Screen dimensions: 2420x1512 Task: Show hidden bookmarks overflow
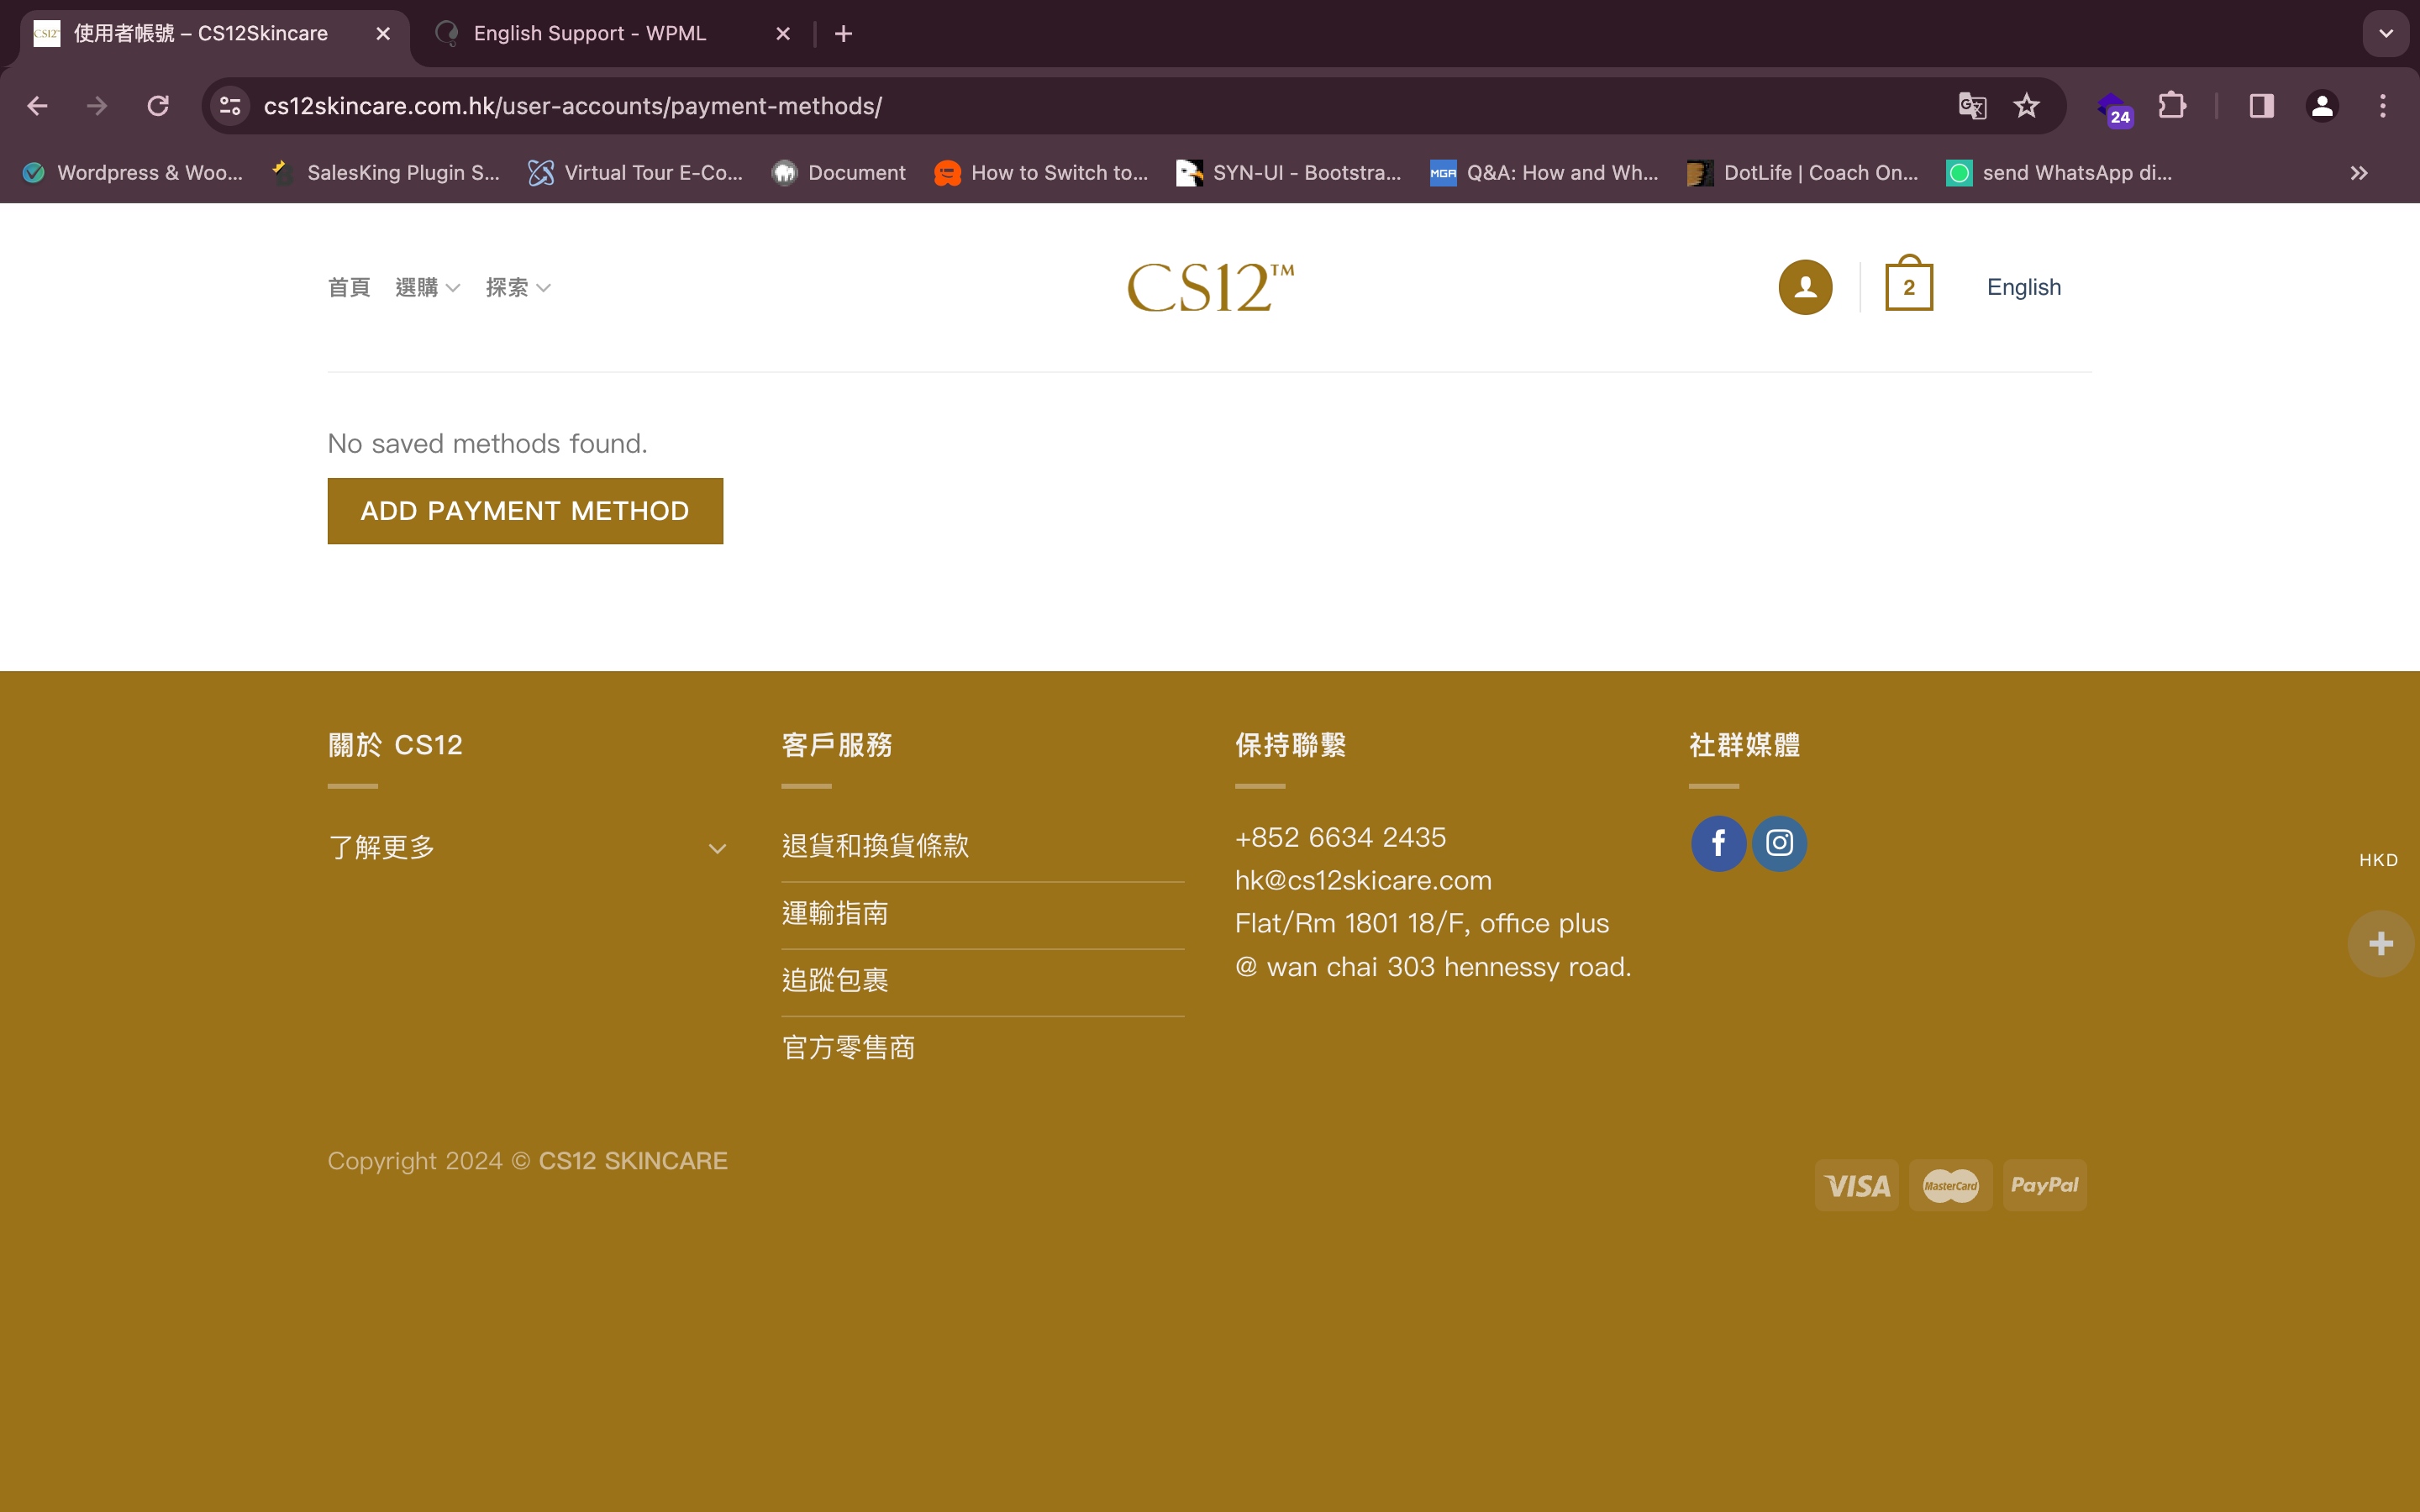point(2359,173)
